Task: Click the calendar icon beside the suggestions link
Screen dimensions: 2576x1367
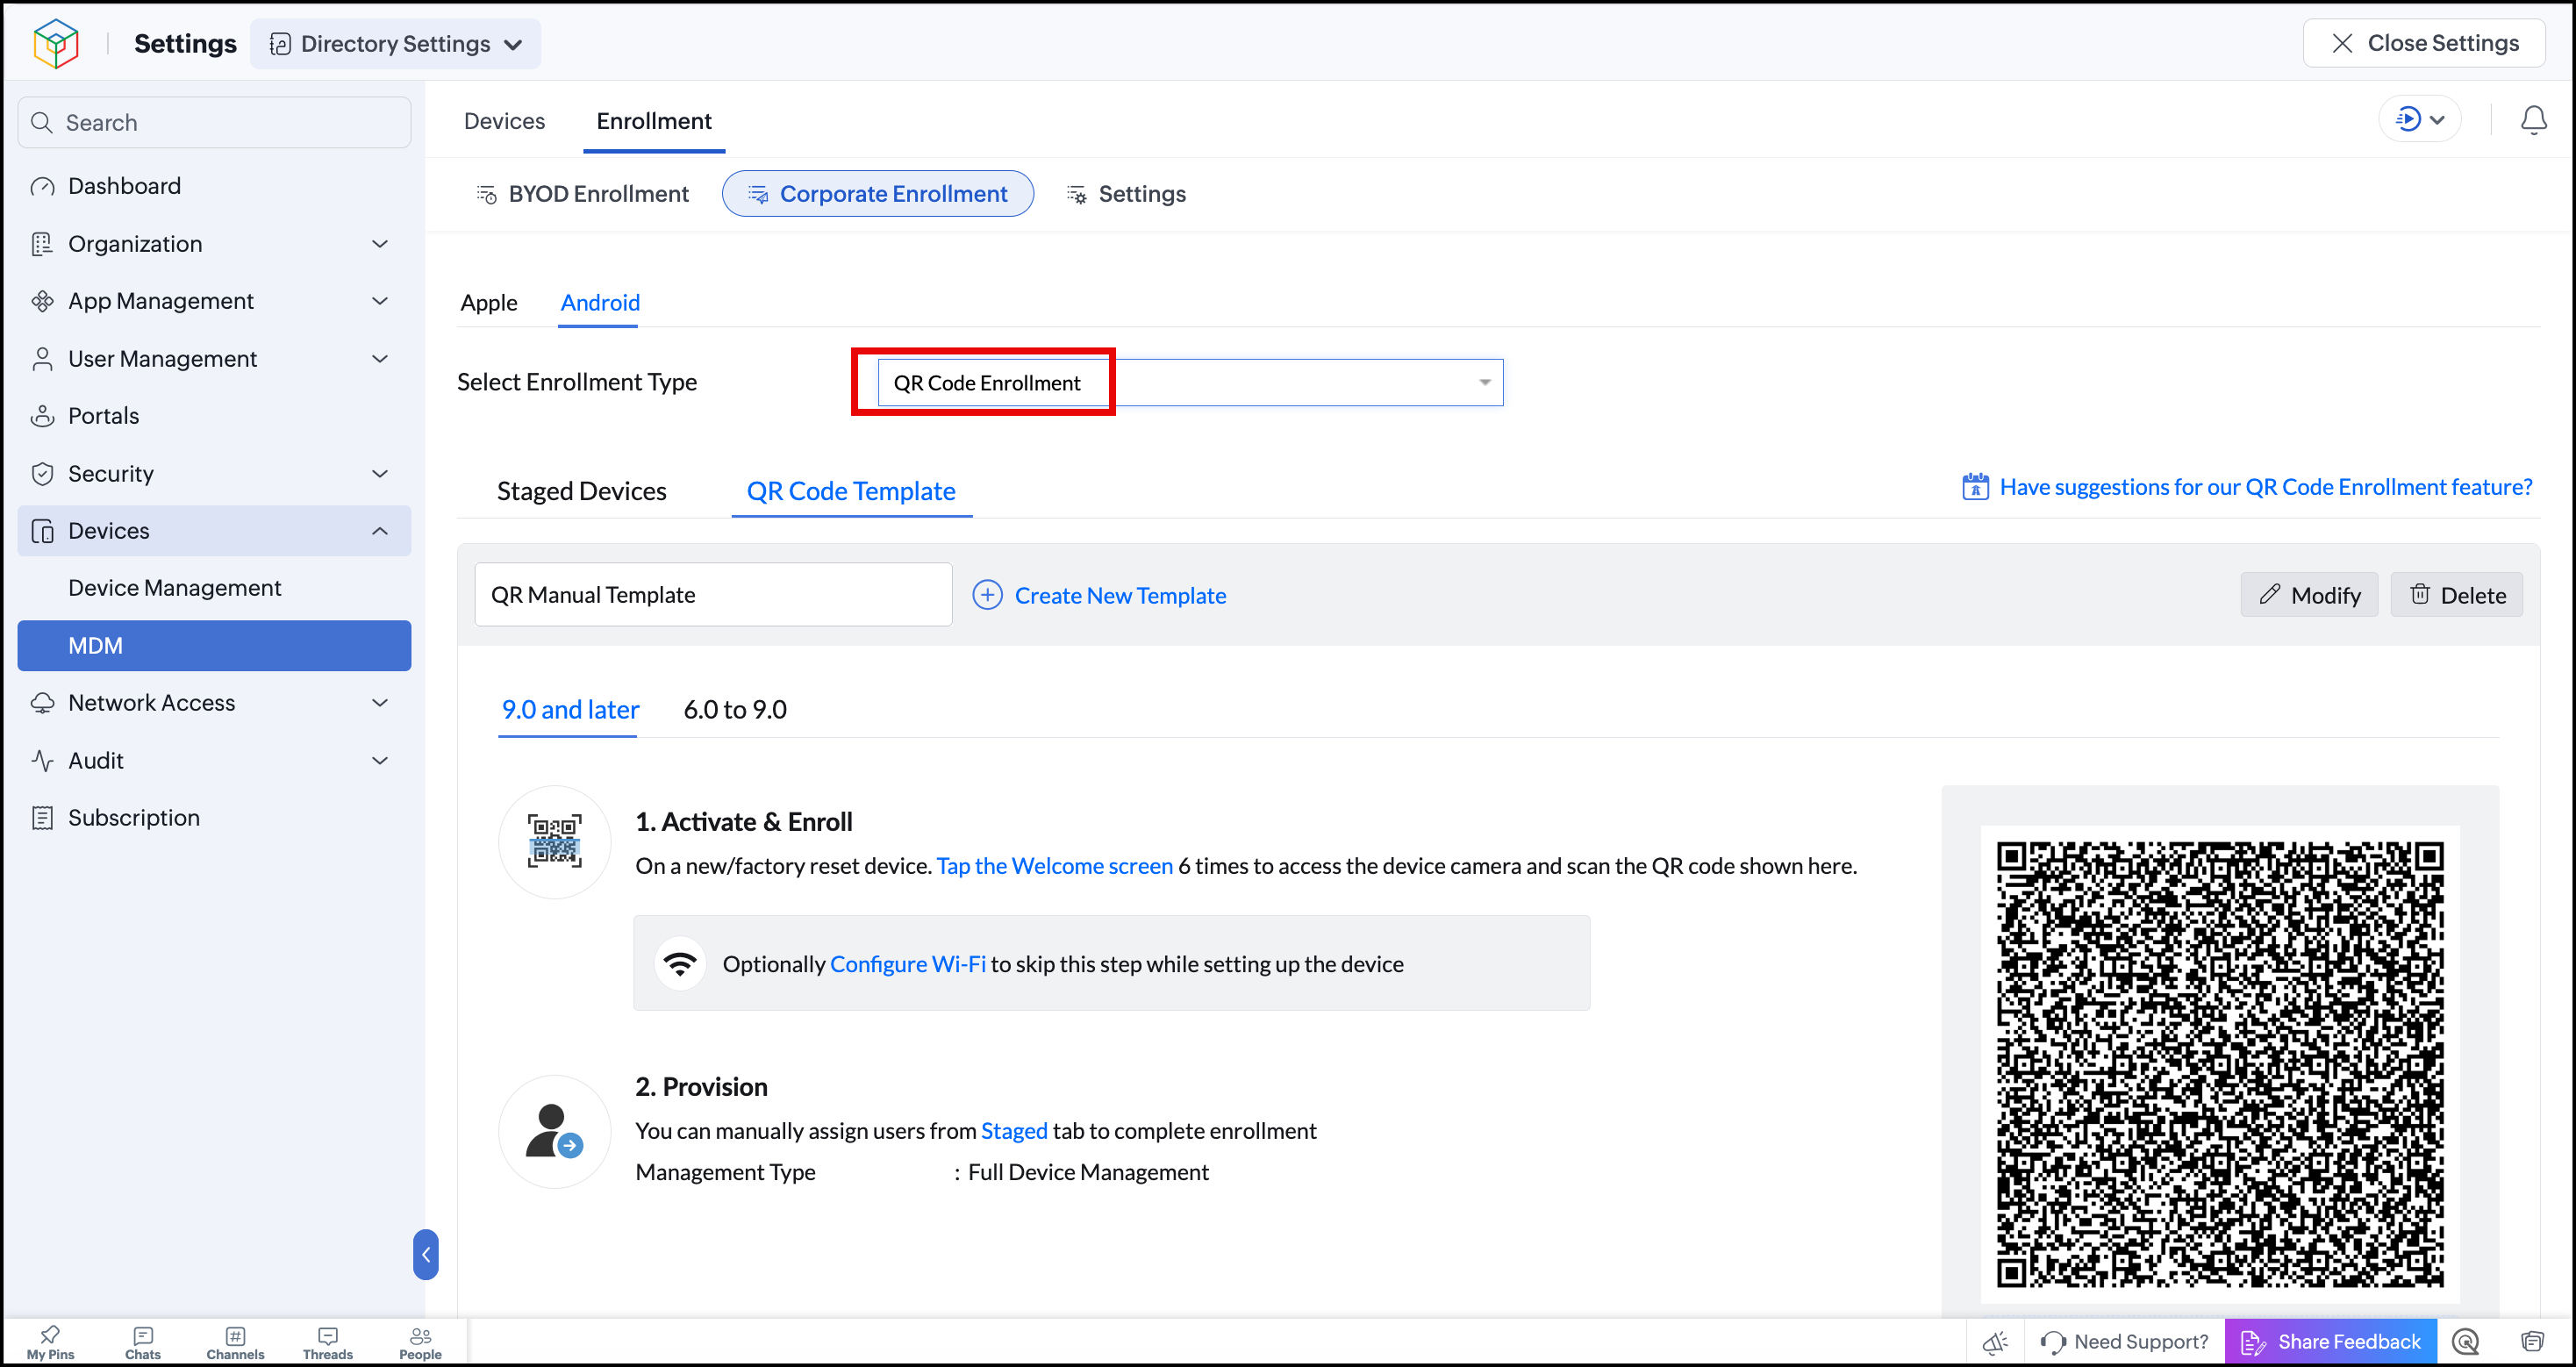Action: [x=1975, y=487]
